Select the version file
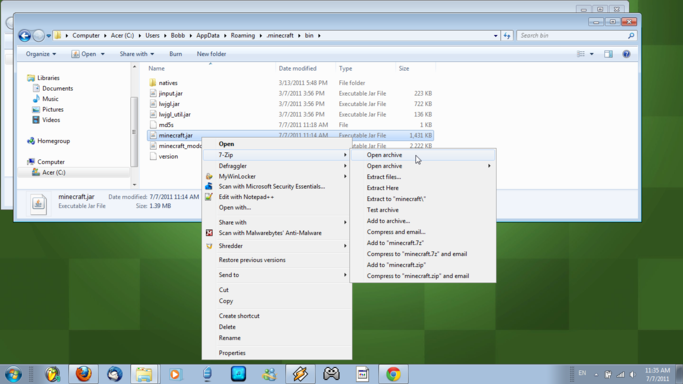The image size is (683, 384). coord(168,156)
